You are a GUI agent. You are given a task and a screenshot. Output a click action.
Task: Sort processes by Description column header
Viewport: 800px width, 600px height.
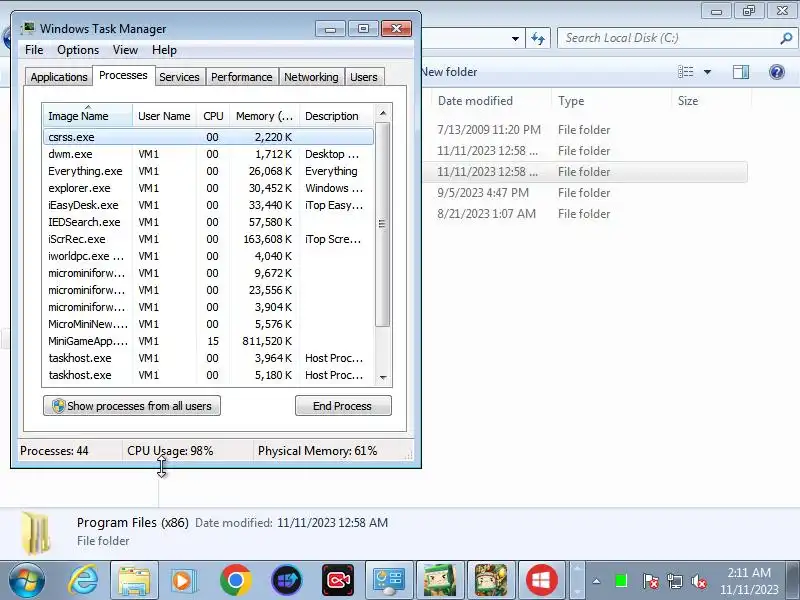337,116
